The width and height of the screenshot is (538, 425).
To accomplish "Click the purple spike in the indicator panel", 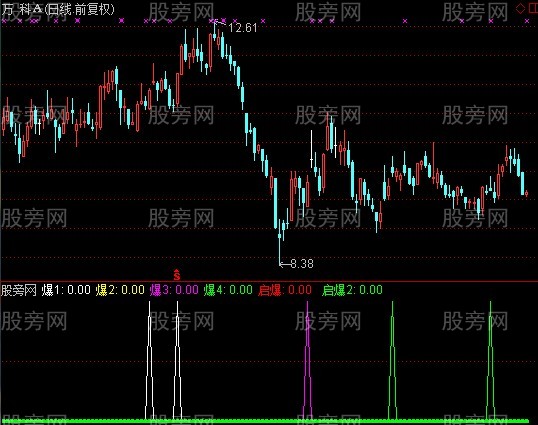I will pyautogui.click(x=307, y=360).
